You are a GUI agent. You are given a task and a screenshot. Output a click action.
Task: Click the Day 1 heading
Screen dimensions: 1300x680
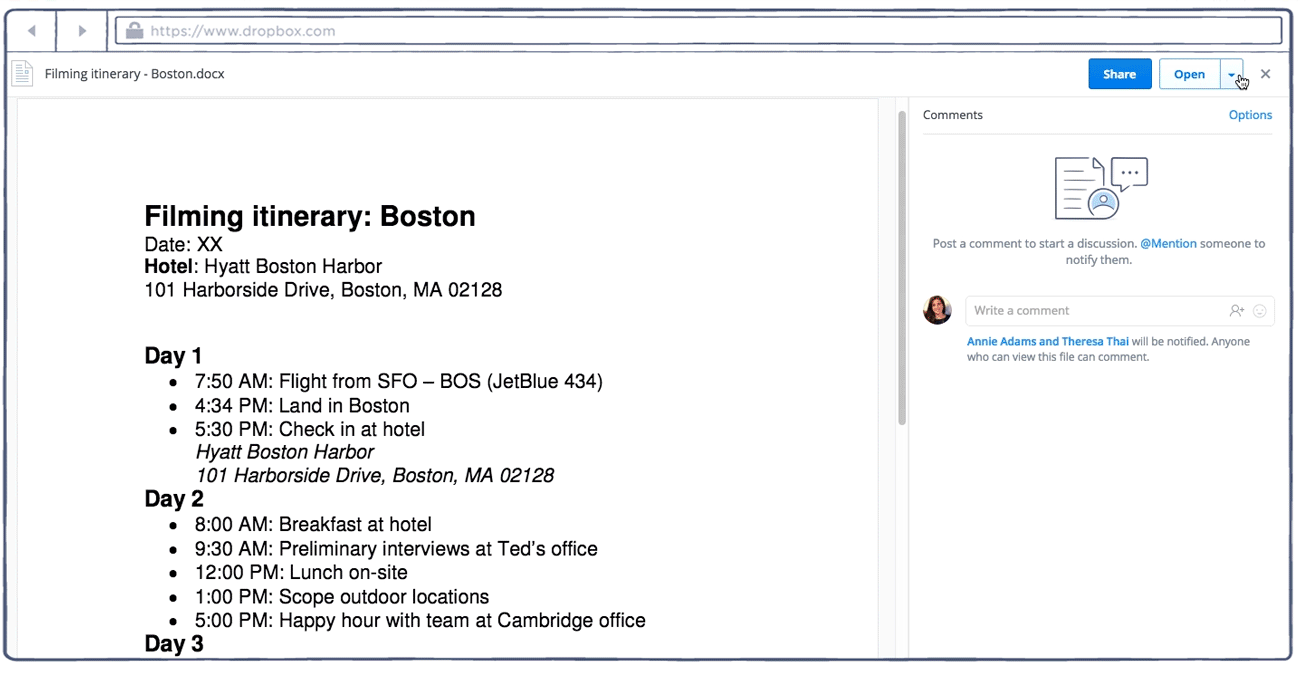174,356
